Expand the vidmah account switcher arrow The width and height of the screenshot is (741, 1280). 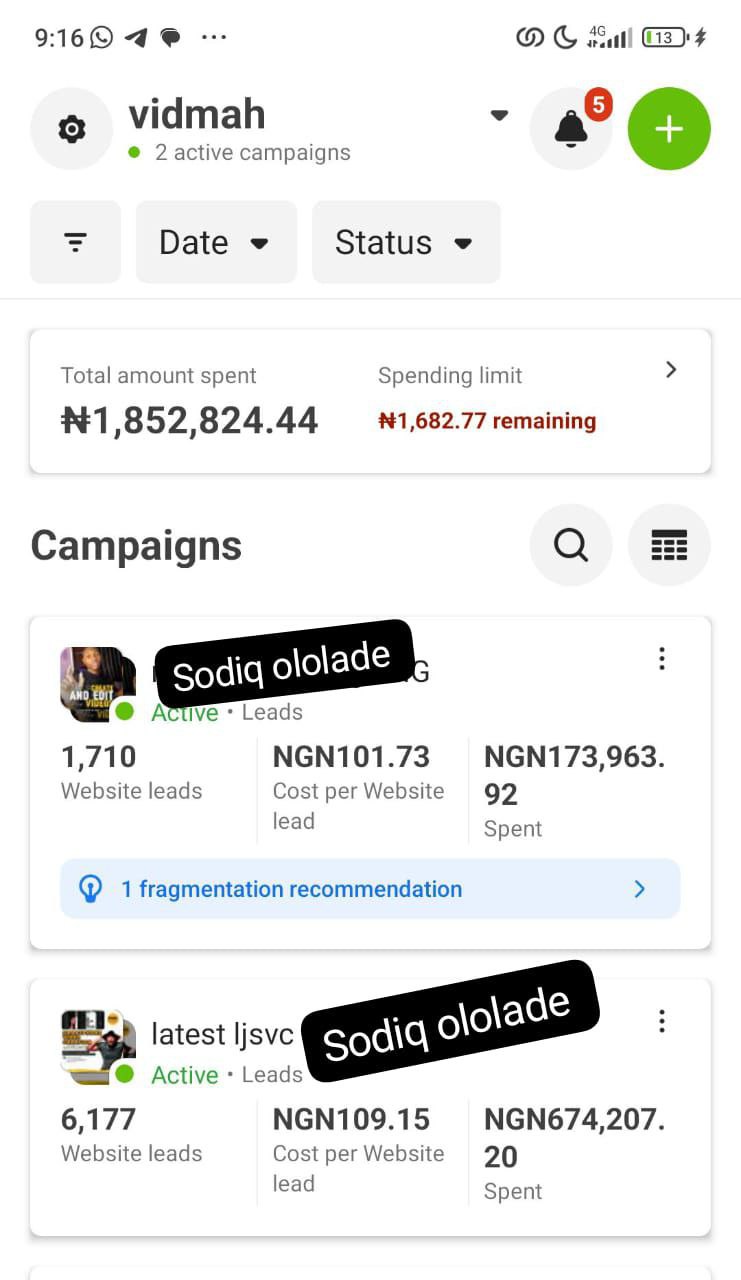(499, 115)
